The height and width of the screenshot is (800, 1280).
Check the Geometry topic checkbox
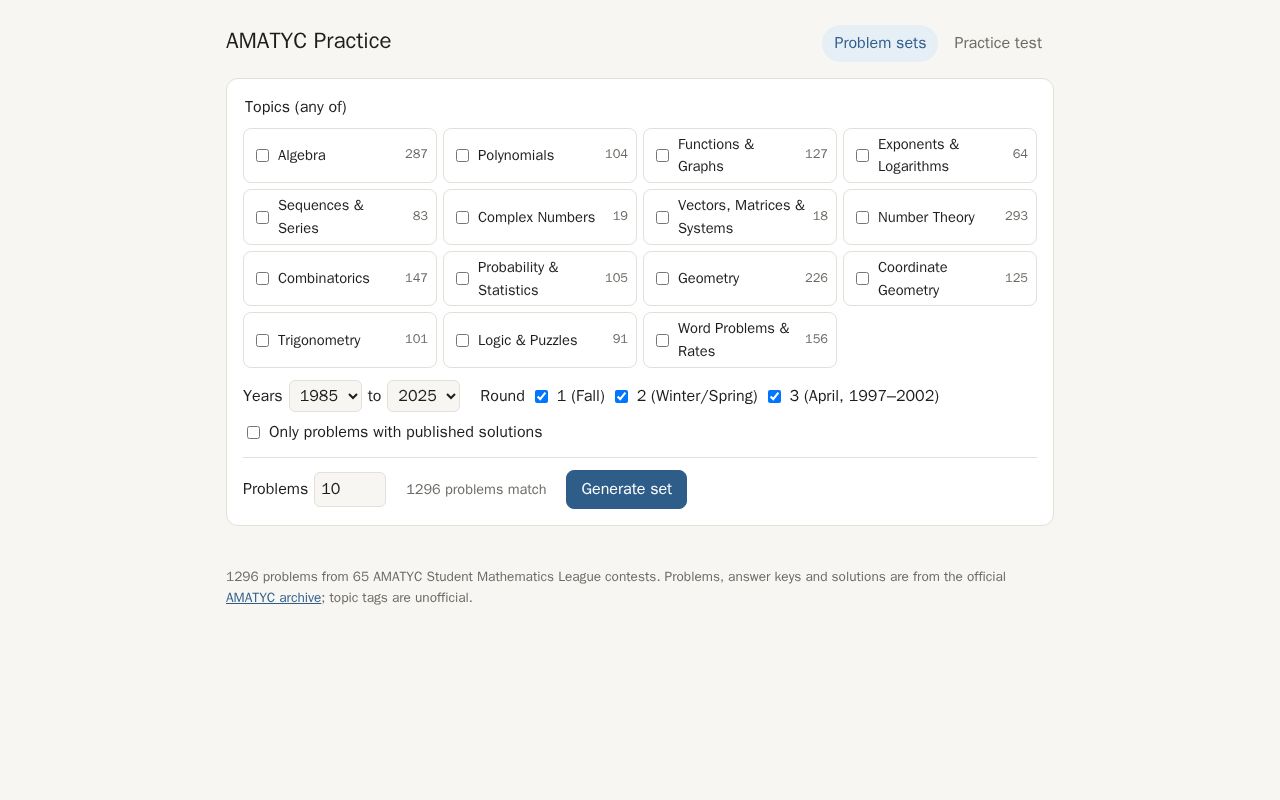click(x=662, y=278)
